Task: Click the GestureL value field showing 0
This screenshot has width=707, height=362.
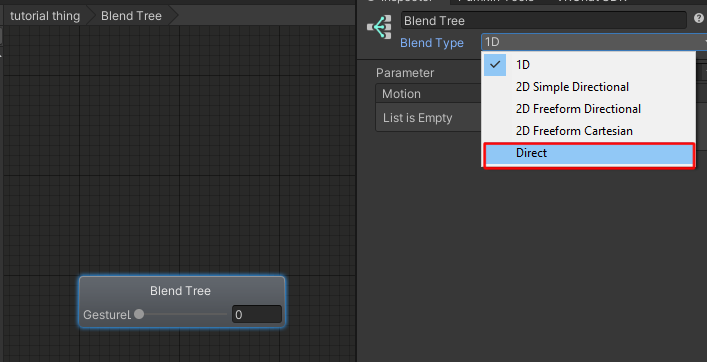Action: [257, 314]
